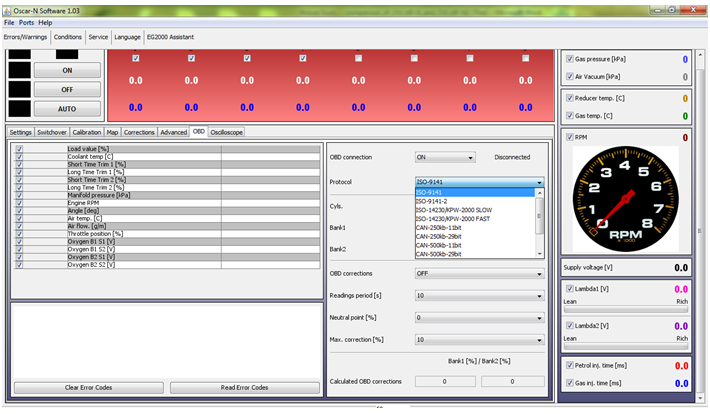Toggle the RPM checkbox
Image resolution: width=710 pixels, height=414 pixels.
(x=570, y=137)
